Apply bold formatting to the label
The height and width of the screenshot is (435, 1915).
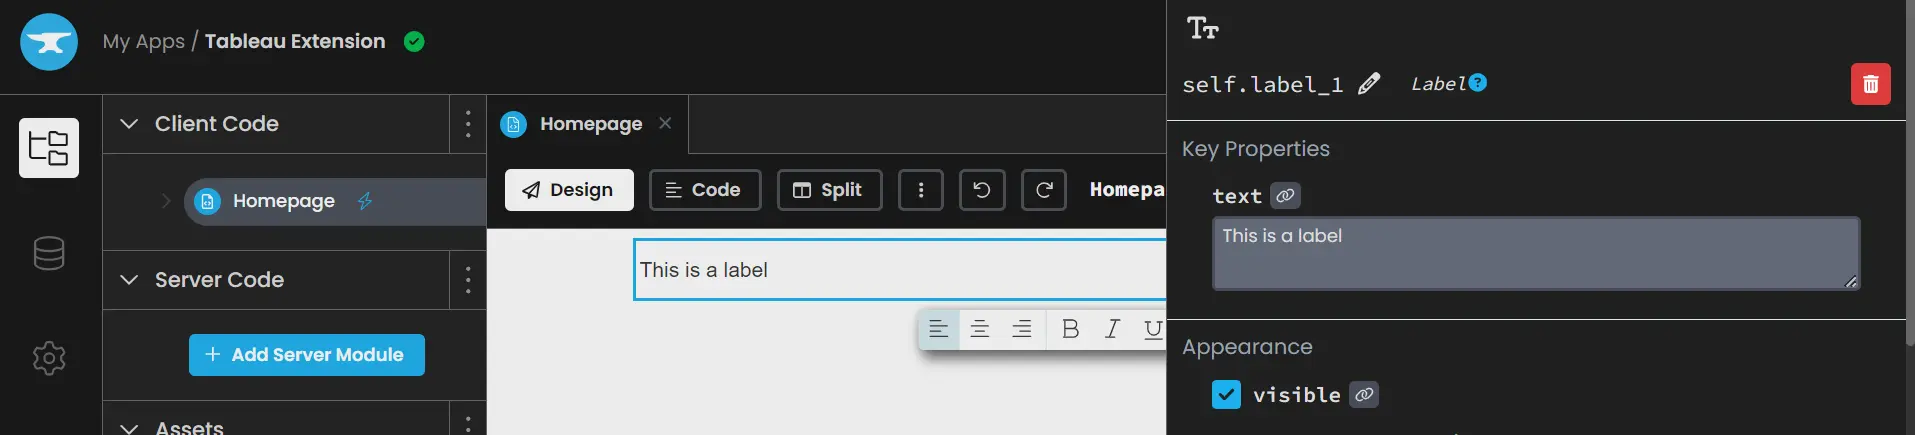(x=1070, y=329)
